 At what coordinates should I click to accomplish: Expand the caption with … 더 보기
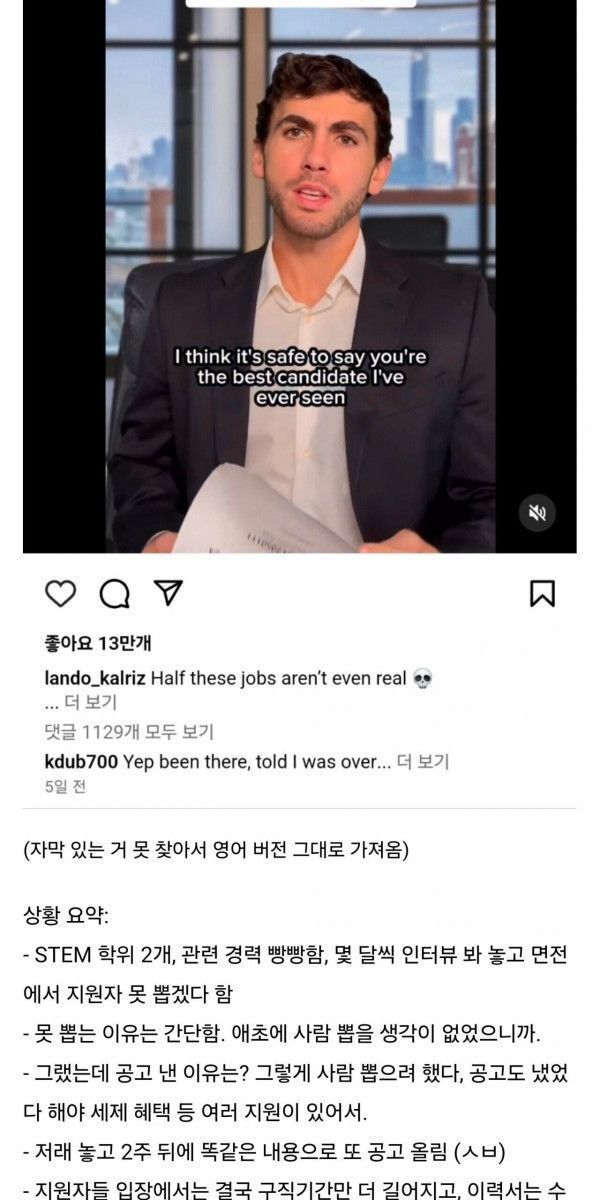[x=81, y=702]
